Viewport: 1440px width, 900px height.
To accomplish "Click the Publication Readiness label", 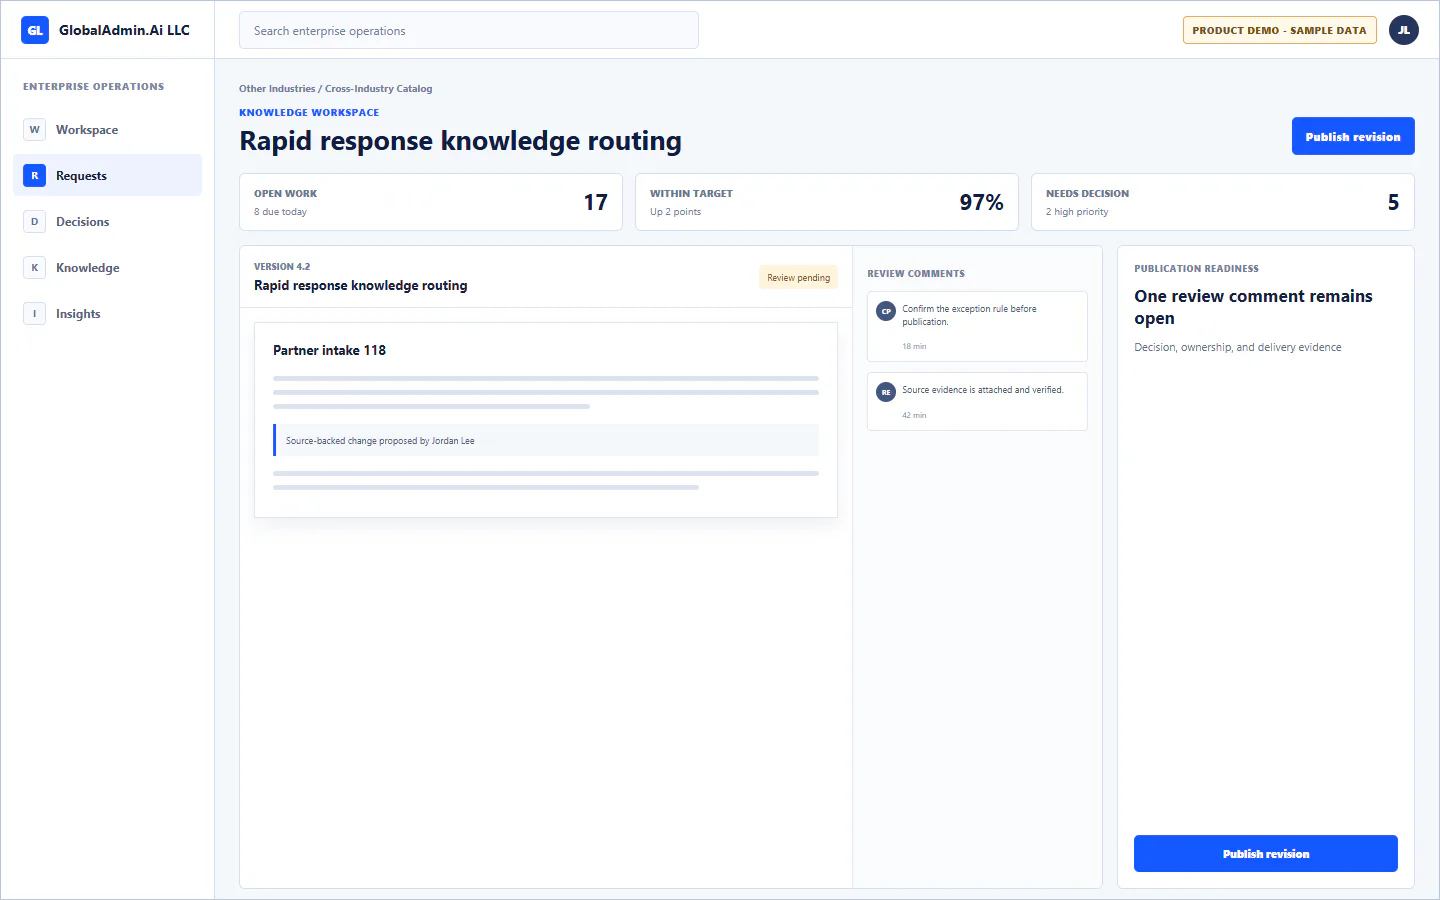I will [x=1197, y=269].
